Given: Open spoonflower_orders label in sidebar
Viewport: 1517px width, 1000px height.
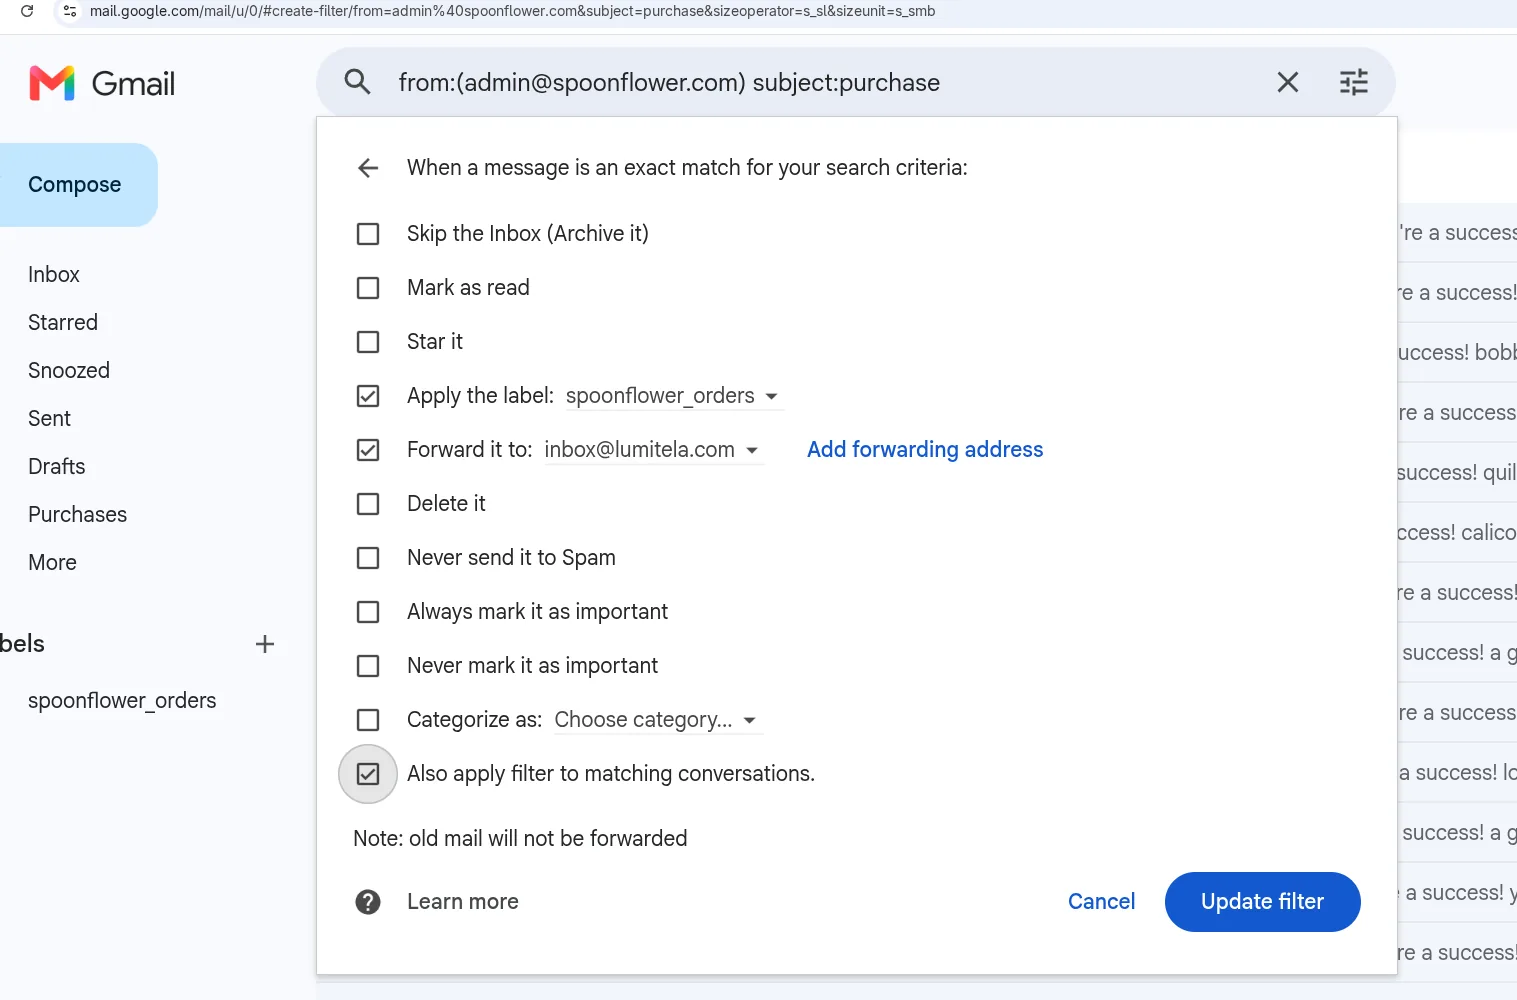Looking at the screenshot, I should pos(122,700).
